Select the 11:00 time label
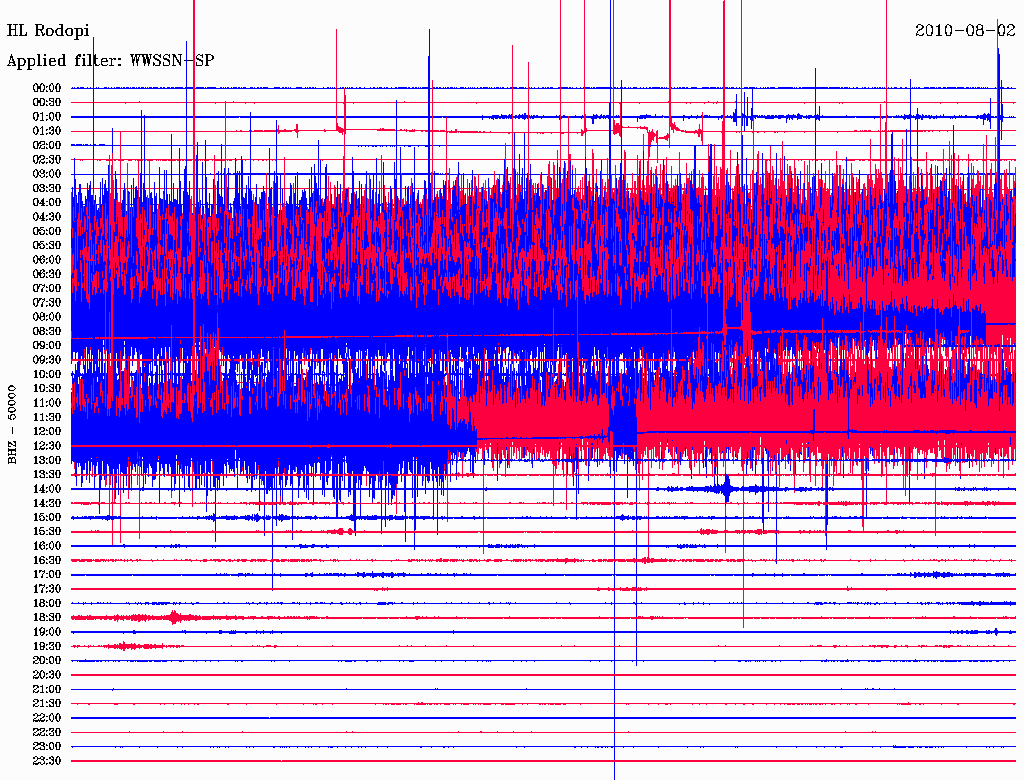 [x=47, y=403]
